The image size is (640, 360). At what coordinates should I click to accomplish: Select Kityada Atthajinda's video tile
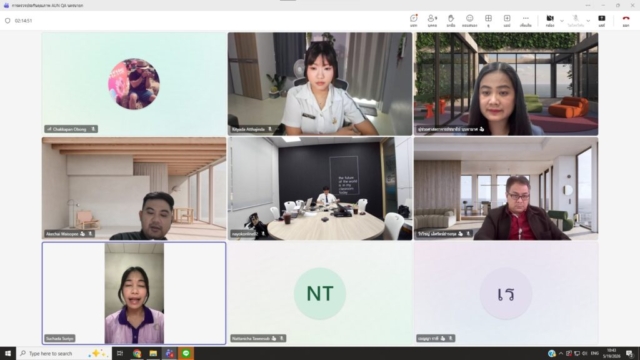pyautogui.click(x=320, y=84)
